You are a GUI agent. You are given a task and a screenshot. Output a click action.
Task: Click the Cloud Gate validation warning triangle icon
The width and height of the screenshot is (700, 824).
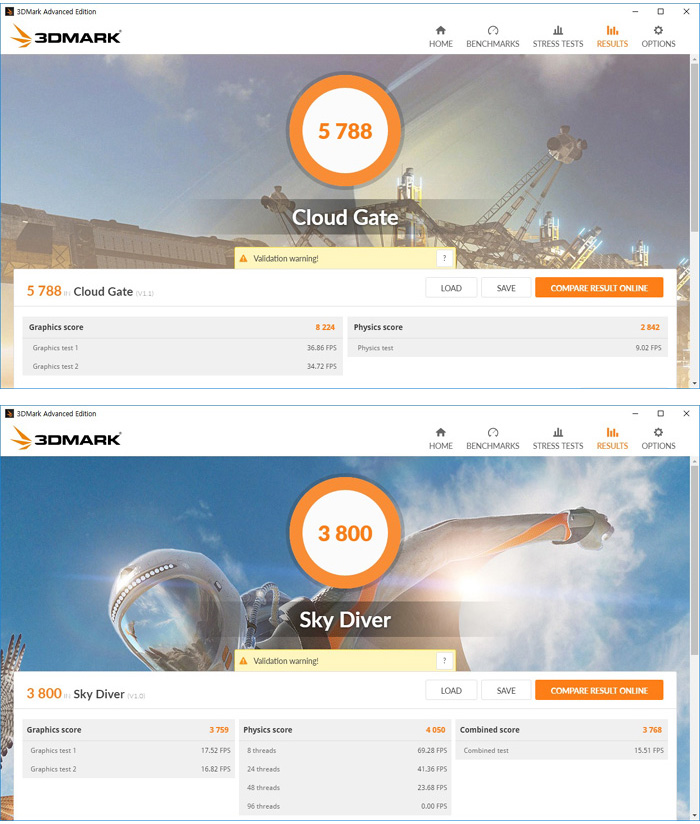click(243, 258)
